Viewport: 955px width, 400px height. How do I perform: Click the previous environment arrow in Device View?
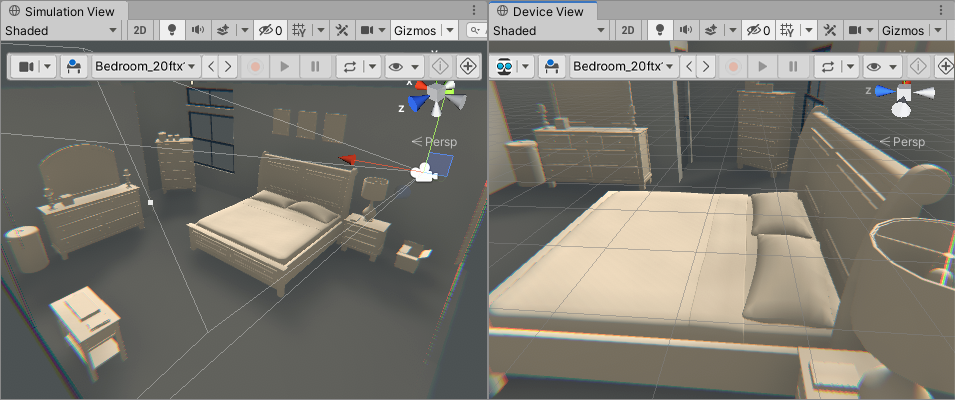688,67
